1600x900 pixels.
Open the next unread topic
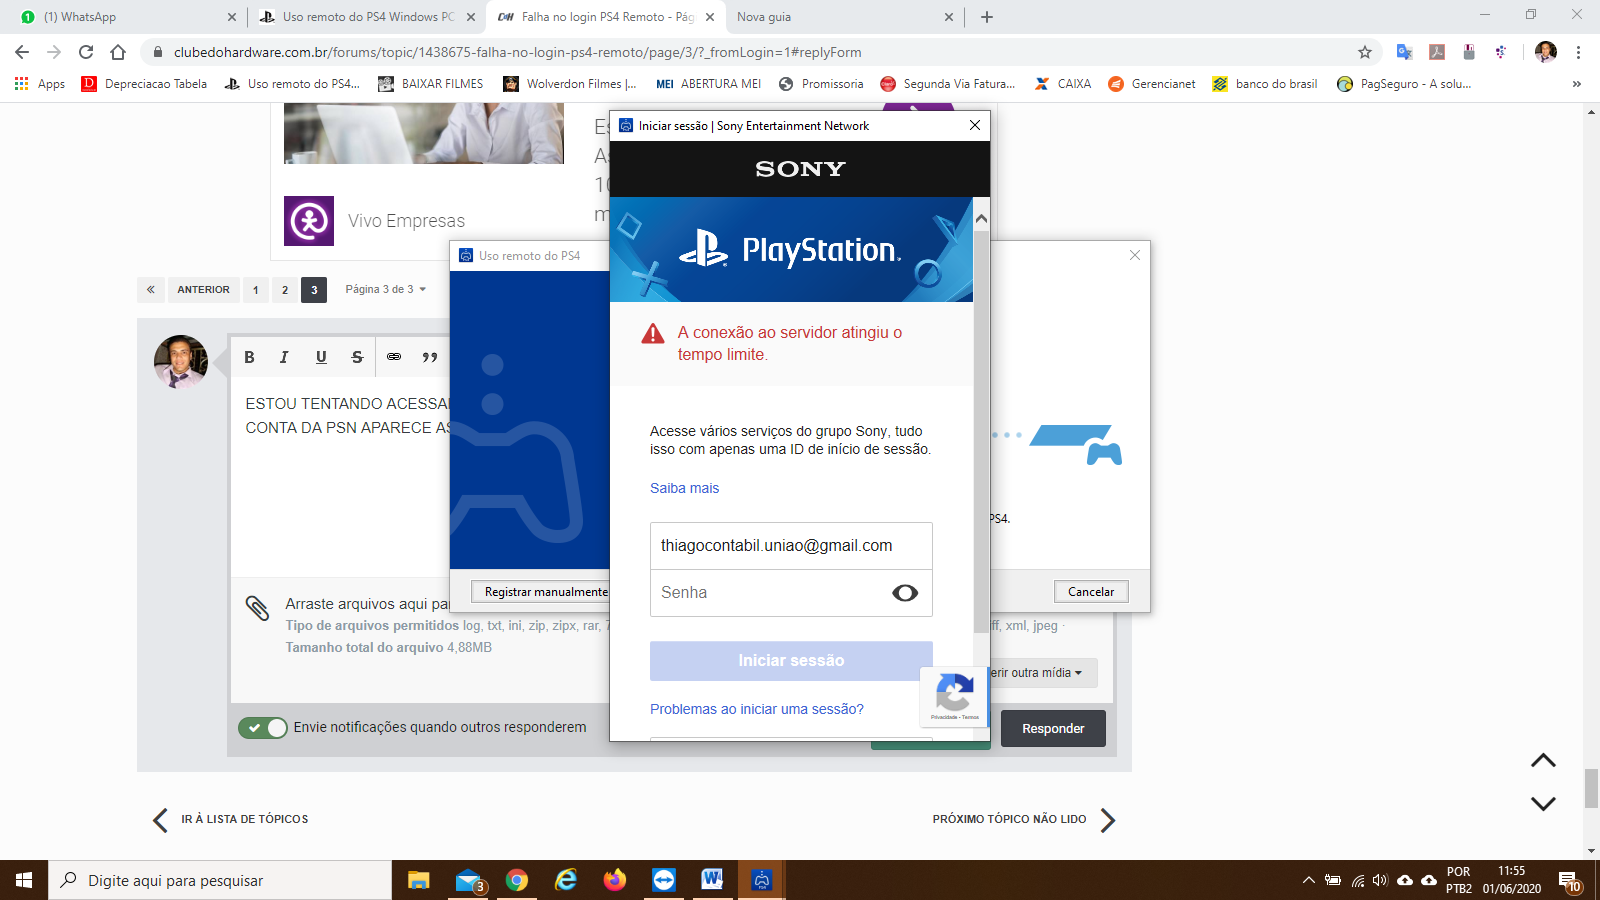point(1025,820)
